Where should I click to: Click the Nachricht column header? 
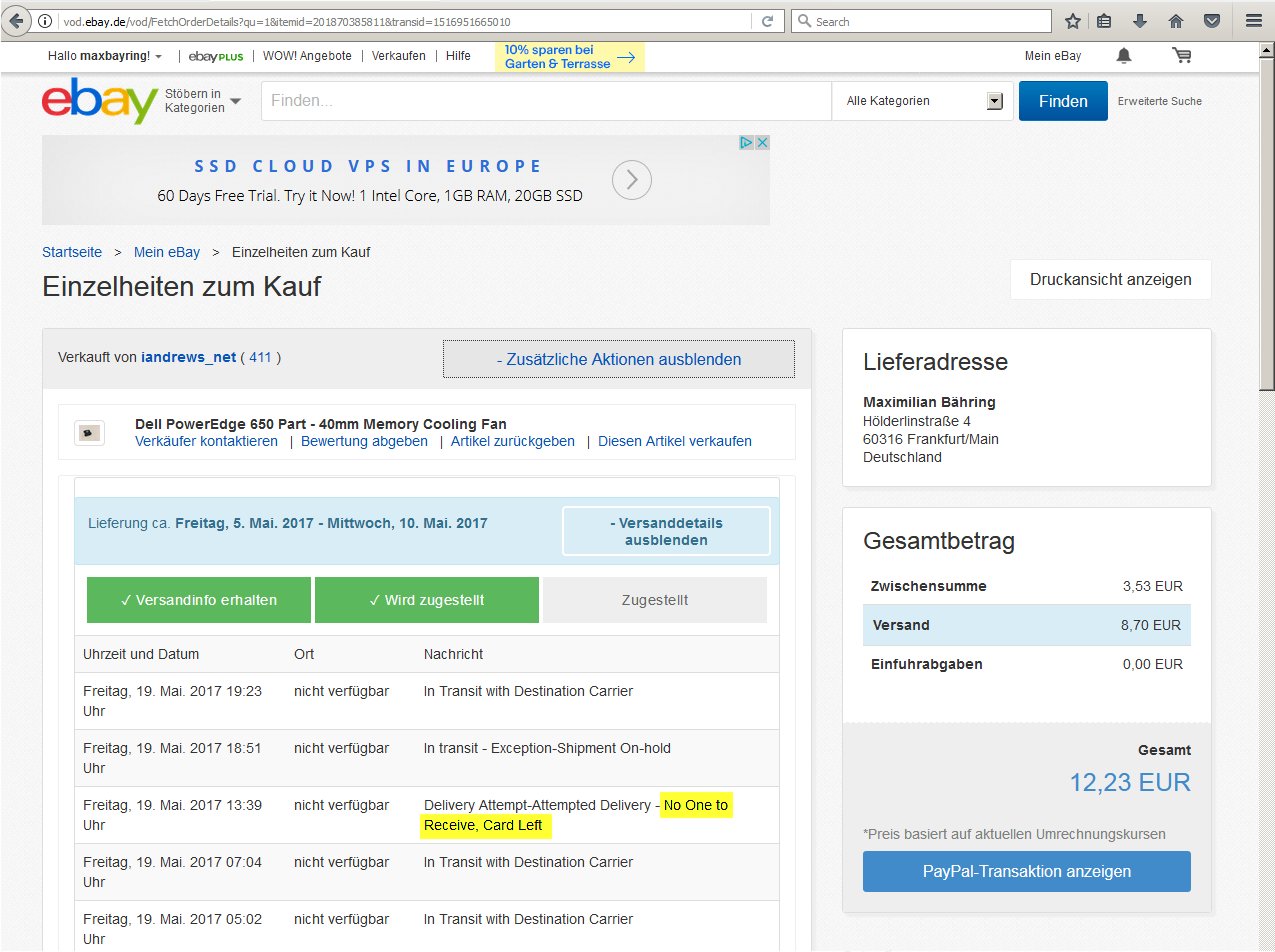click(x=453, y=654)
